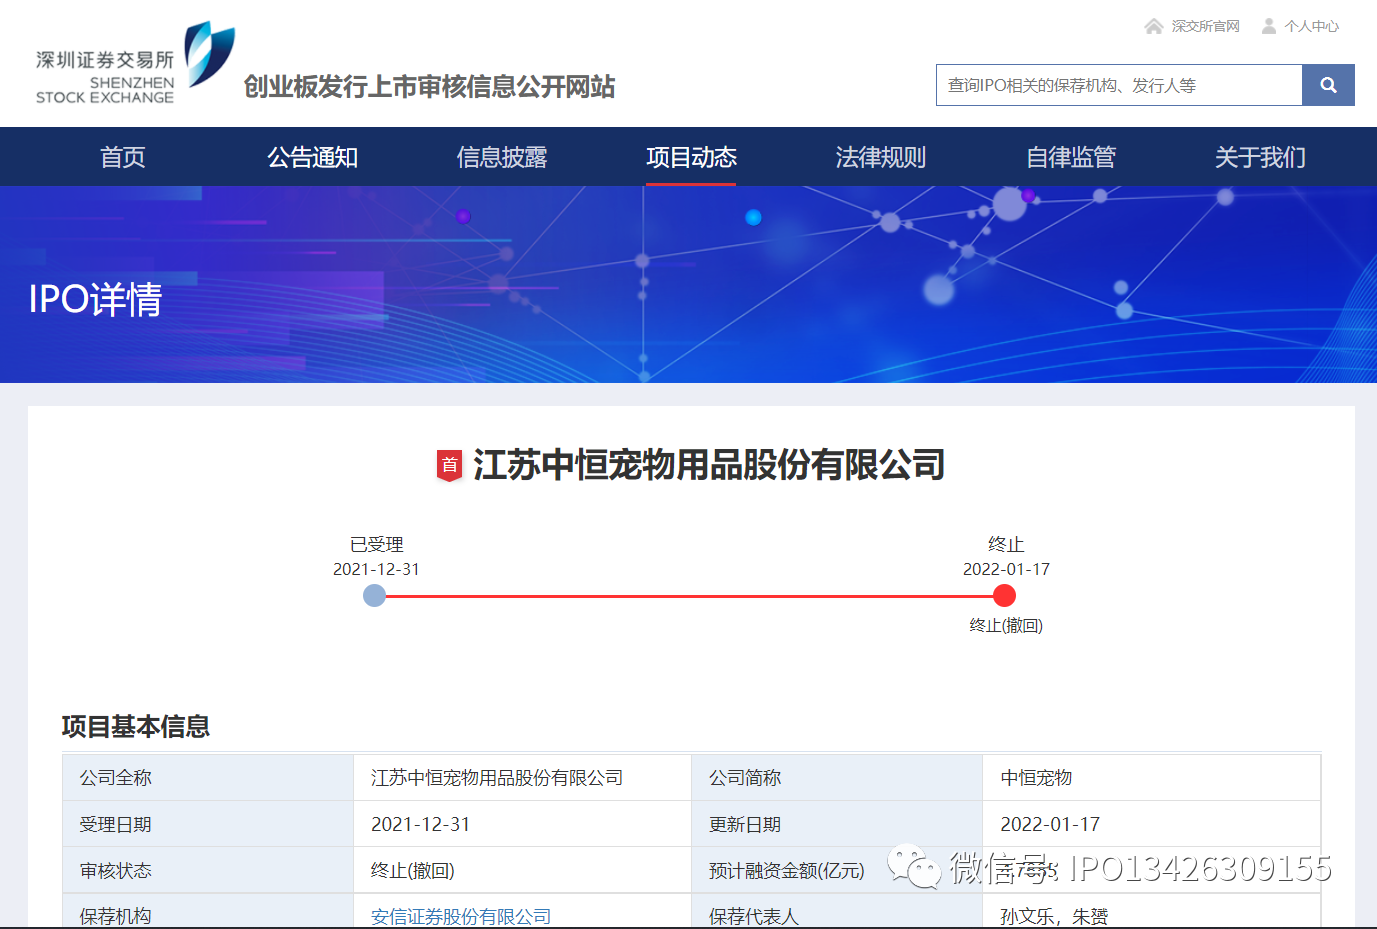The width and height of the screenshot is (1377, 929).
Task: Click the 项目基本信息 section heading
Action: (136, 726)
